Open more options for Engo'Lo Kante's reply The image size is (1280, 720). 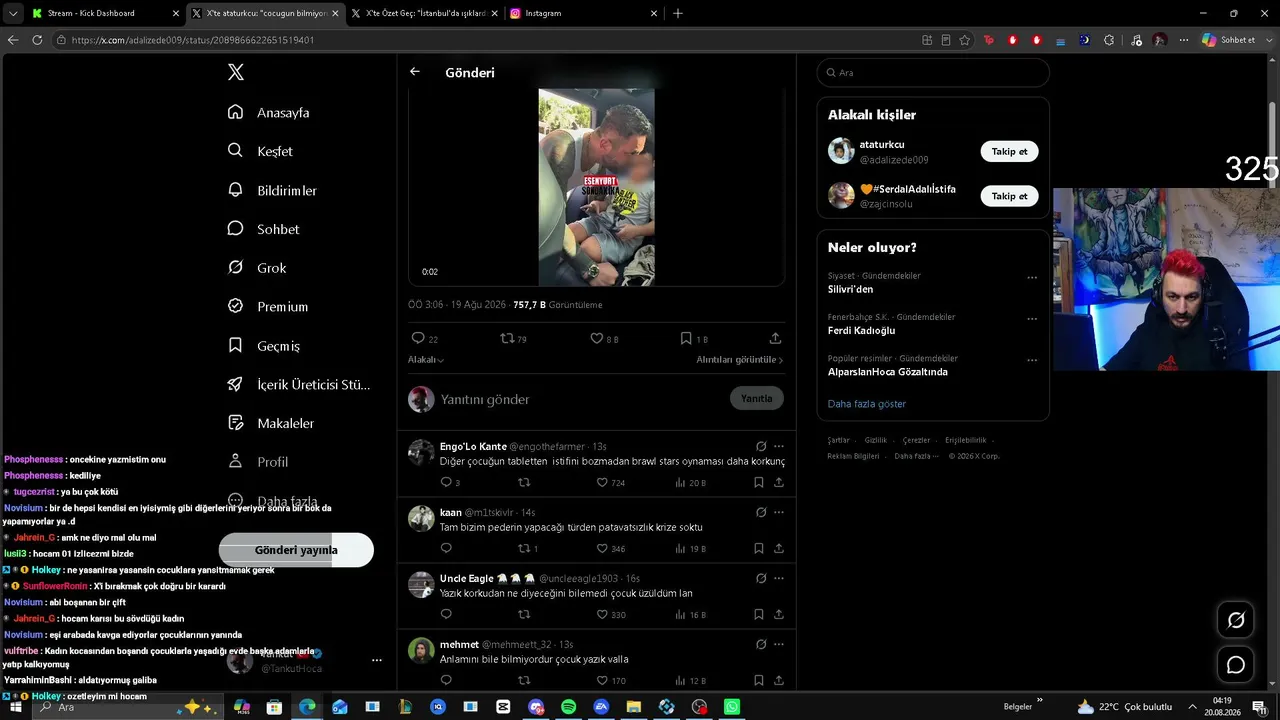(x=779, y=447)
